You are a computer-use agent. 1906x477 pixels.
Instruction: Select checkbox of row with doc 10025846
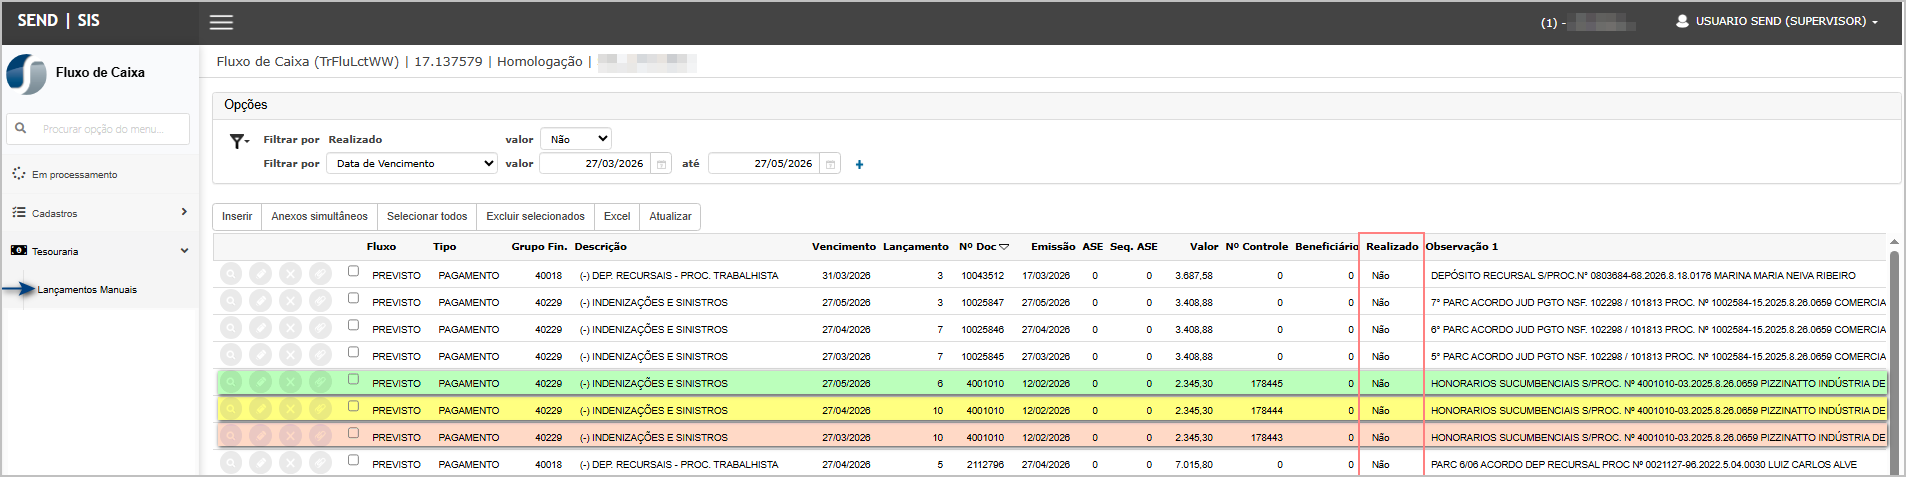(353, 325)
